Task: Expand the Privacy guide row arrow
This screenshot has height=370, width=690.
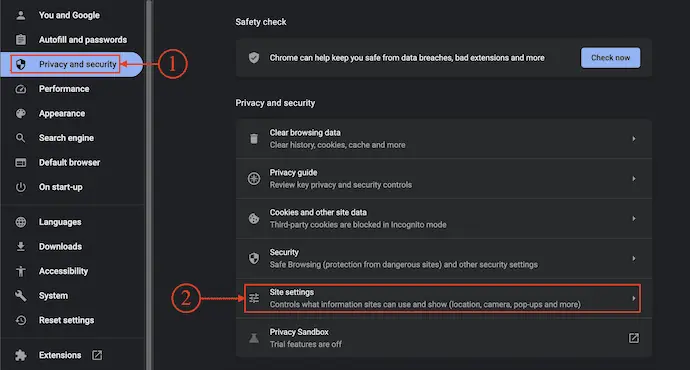Action: (x=634, y=179)
